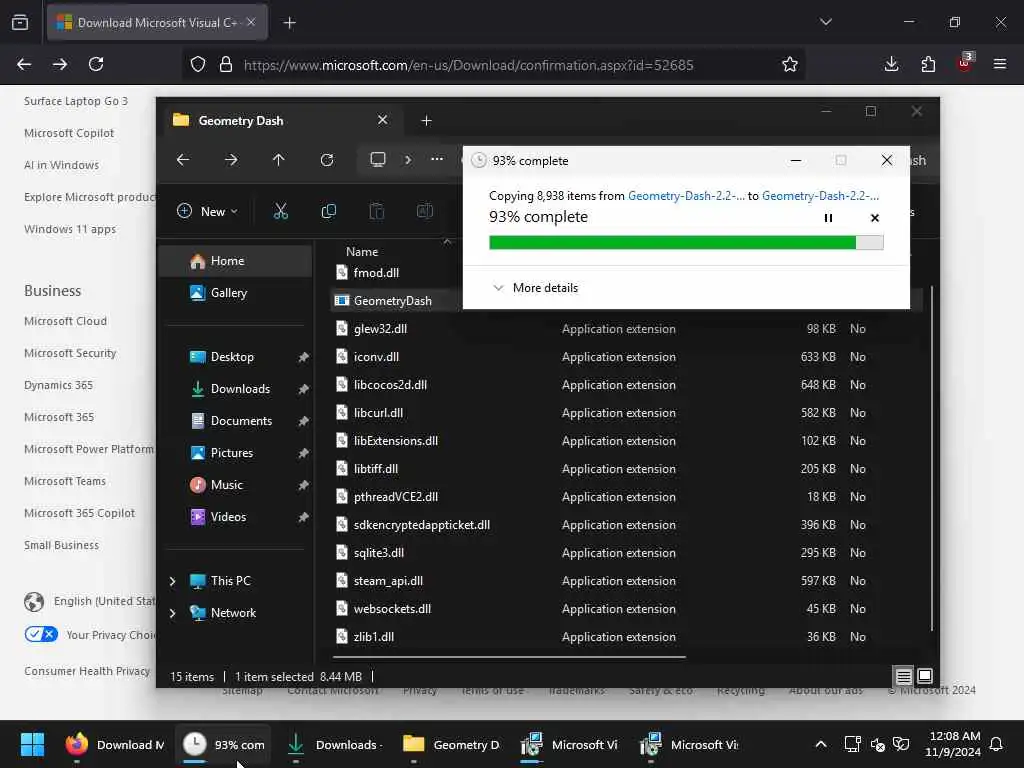Cancel the copy operation with the X beside pause
This screenshot has height=768, width=1024.
(874, 217)
